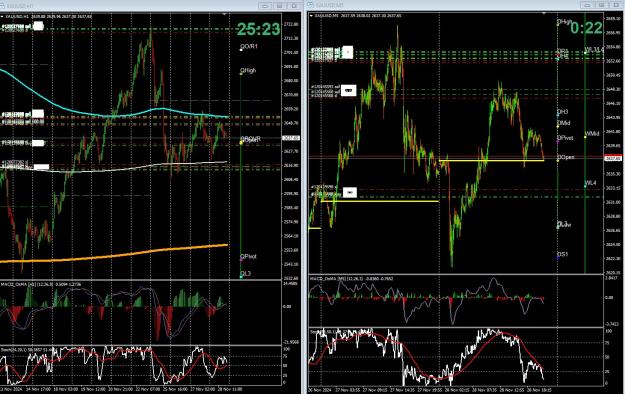Open the M5 chart window system icon
The height and width of the screenshot is (394, 625).
tap(311, 5)
